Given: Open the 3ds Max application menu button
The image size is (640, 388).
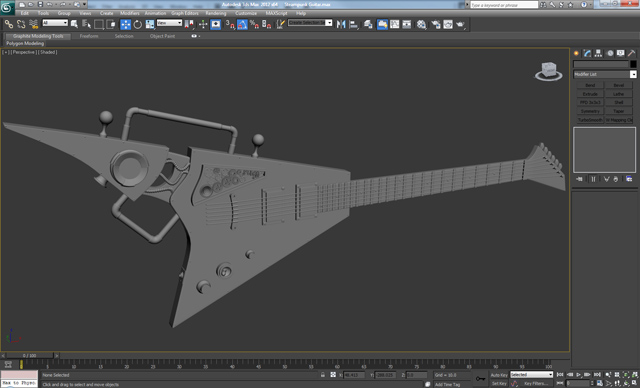Looking at the screenshot, I should click(x=7, y=7).
